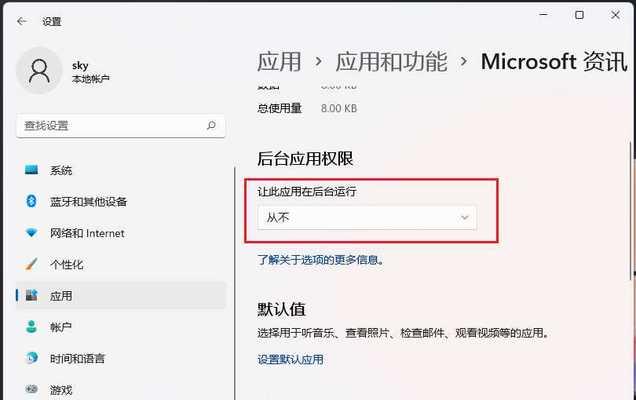The image size is (636, 400).
Task: Go back with the arrow icon
Action: (22, 21)
